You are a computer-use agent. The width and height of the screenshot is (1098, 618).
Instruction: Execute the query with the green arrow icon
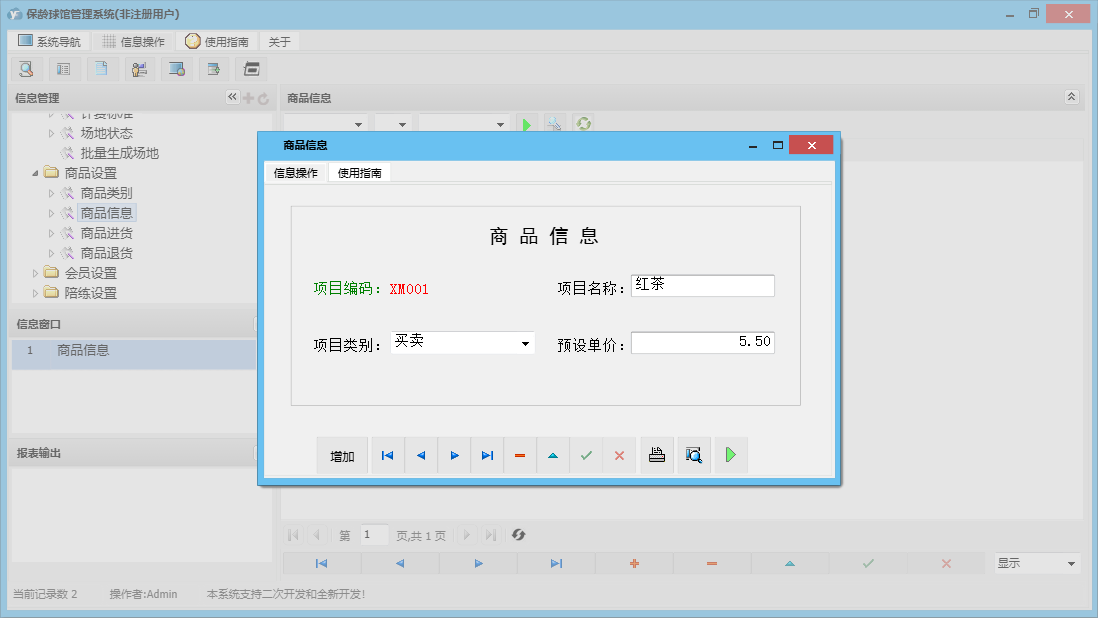pyautogui.click(x=527, y=123)
